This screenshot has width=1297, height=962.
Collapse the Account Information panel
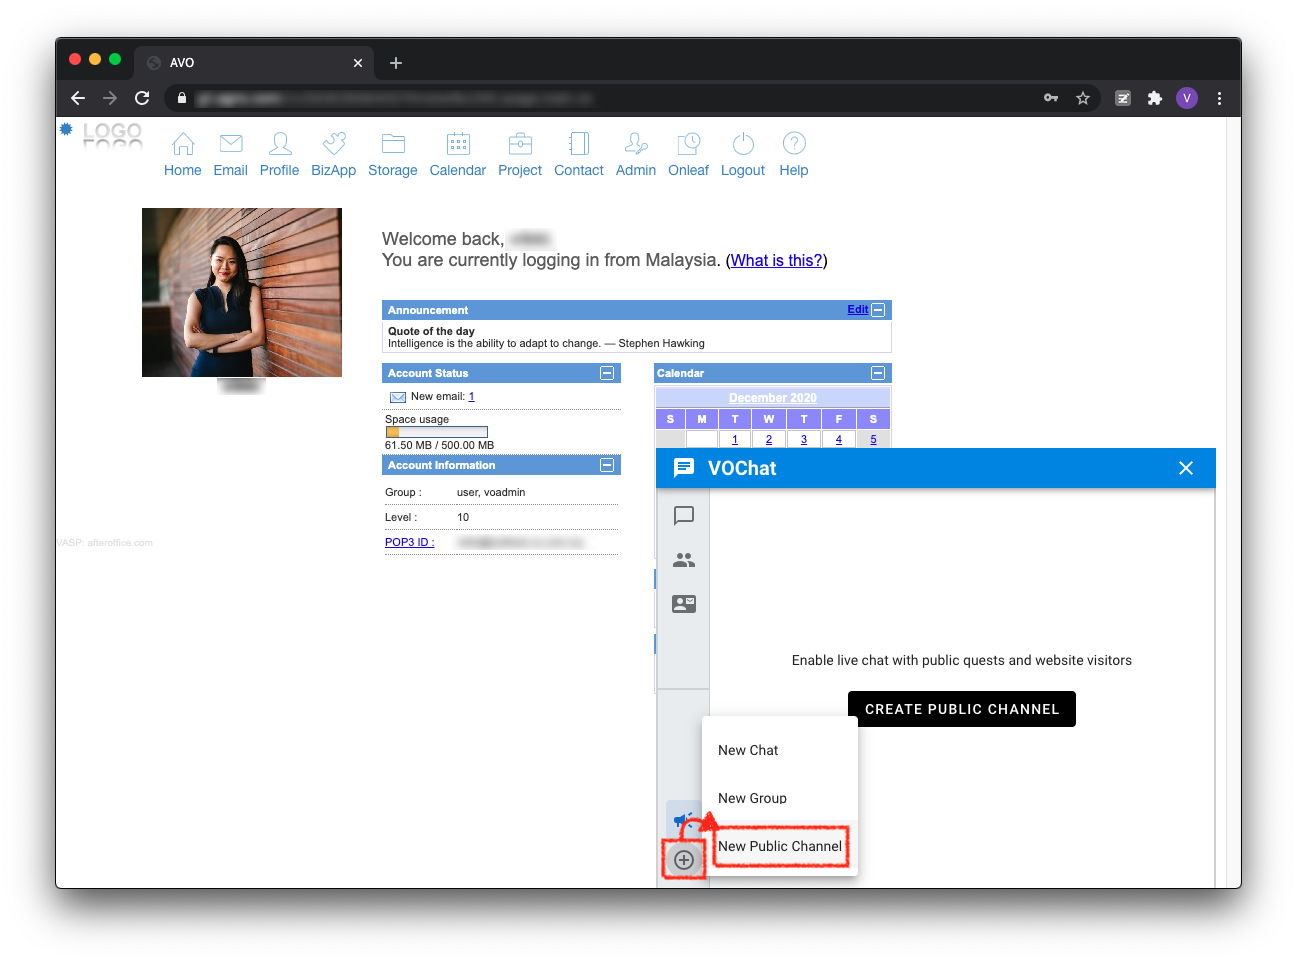tap(606, 465)
